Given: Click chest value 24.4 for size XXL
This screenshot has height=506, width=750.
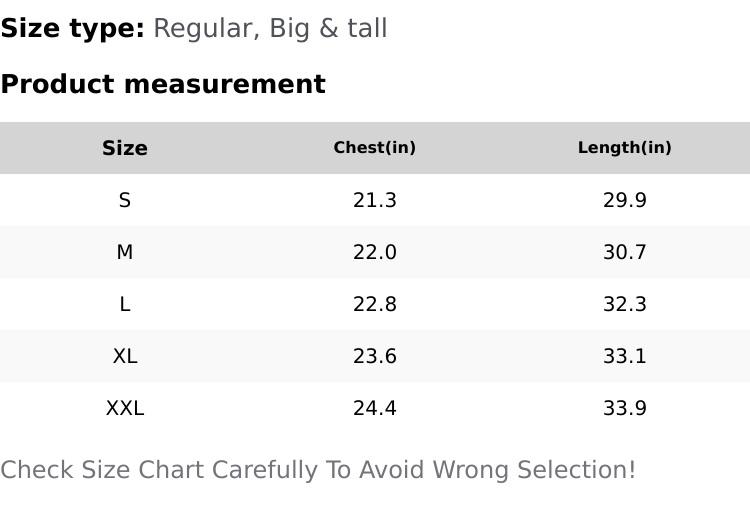Looking at the screenshot, I should pos(375,408).
